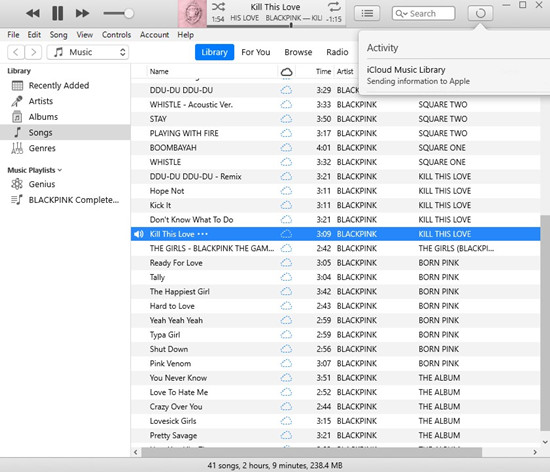550x472 pixels.
Task: Click cloud icon for Tally
Action: 286,277
